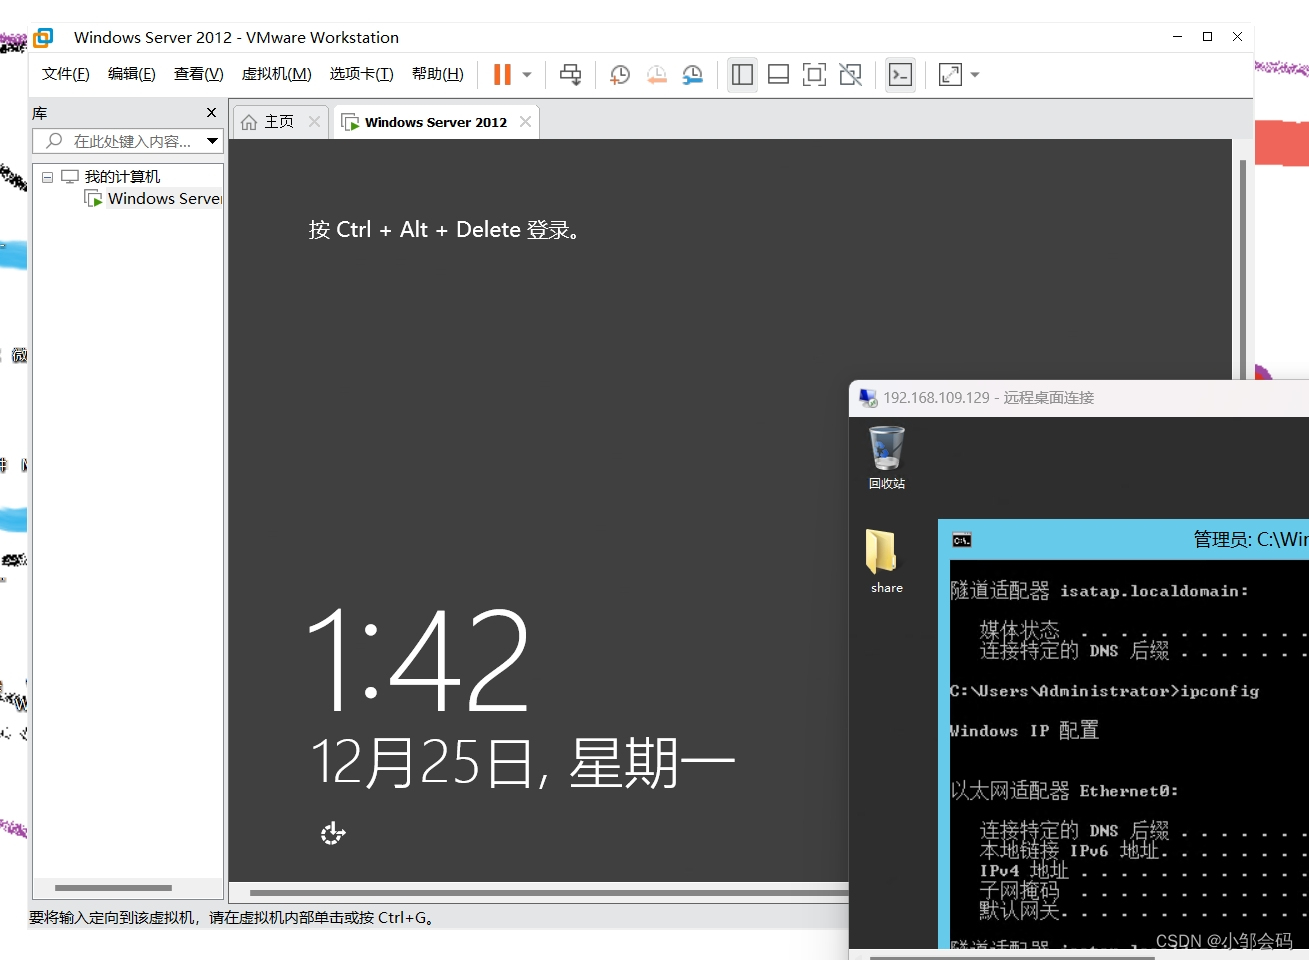The width and height of the screenshot is (1309, 960).
Task: Open the 查看(V) menu
Action: pos(198,74)
